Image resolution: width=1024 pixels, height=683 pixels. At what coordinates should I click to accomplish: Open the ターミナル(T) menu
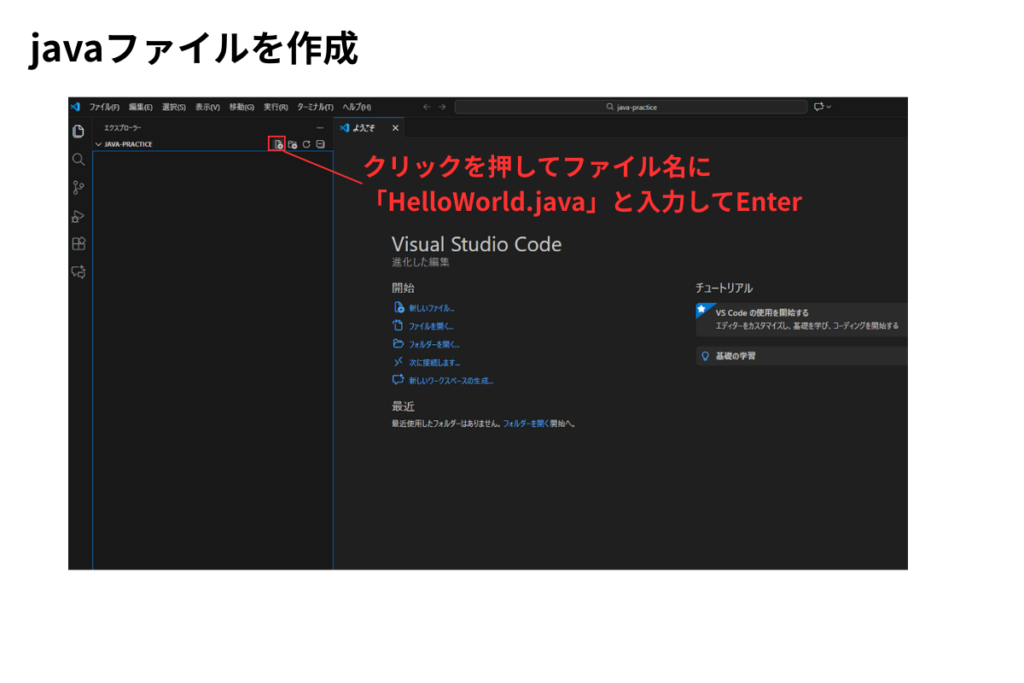pos(315,107)
